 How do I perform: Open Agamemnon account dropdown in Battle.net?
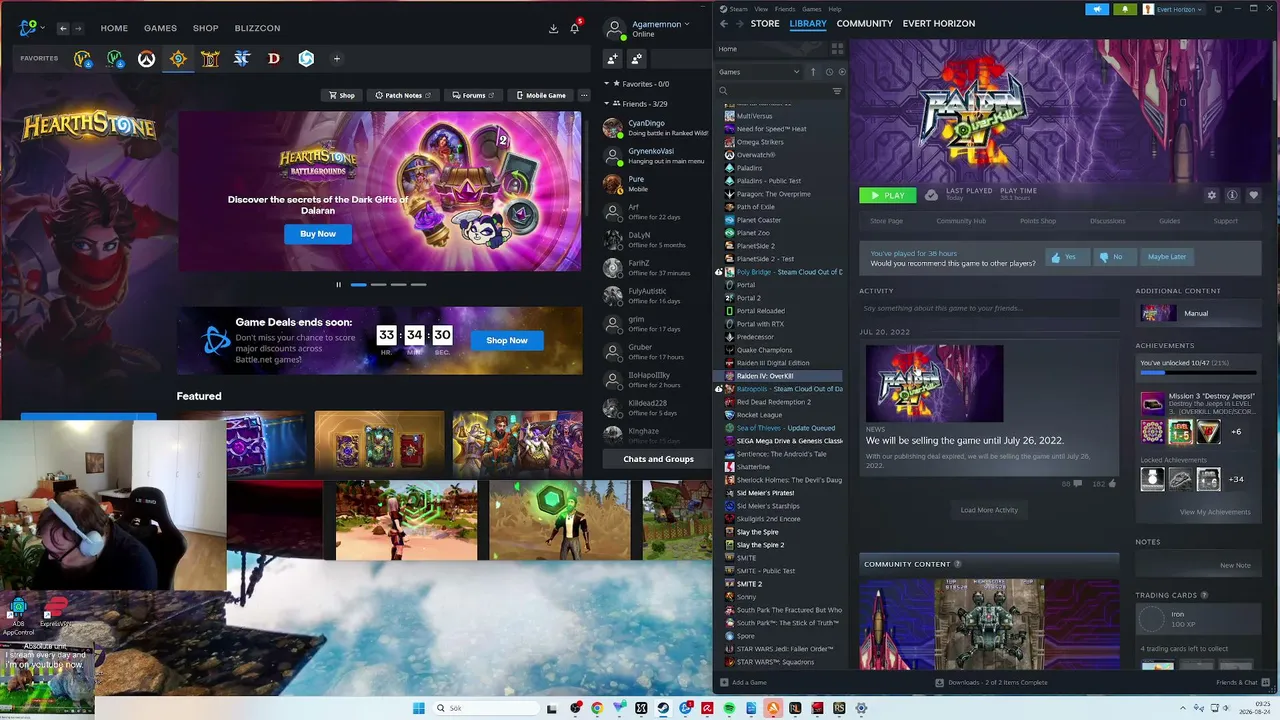(x=659, y=24)
